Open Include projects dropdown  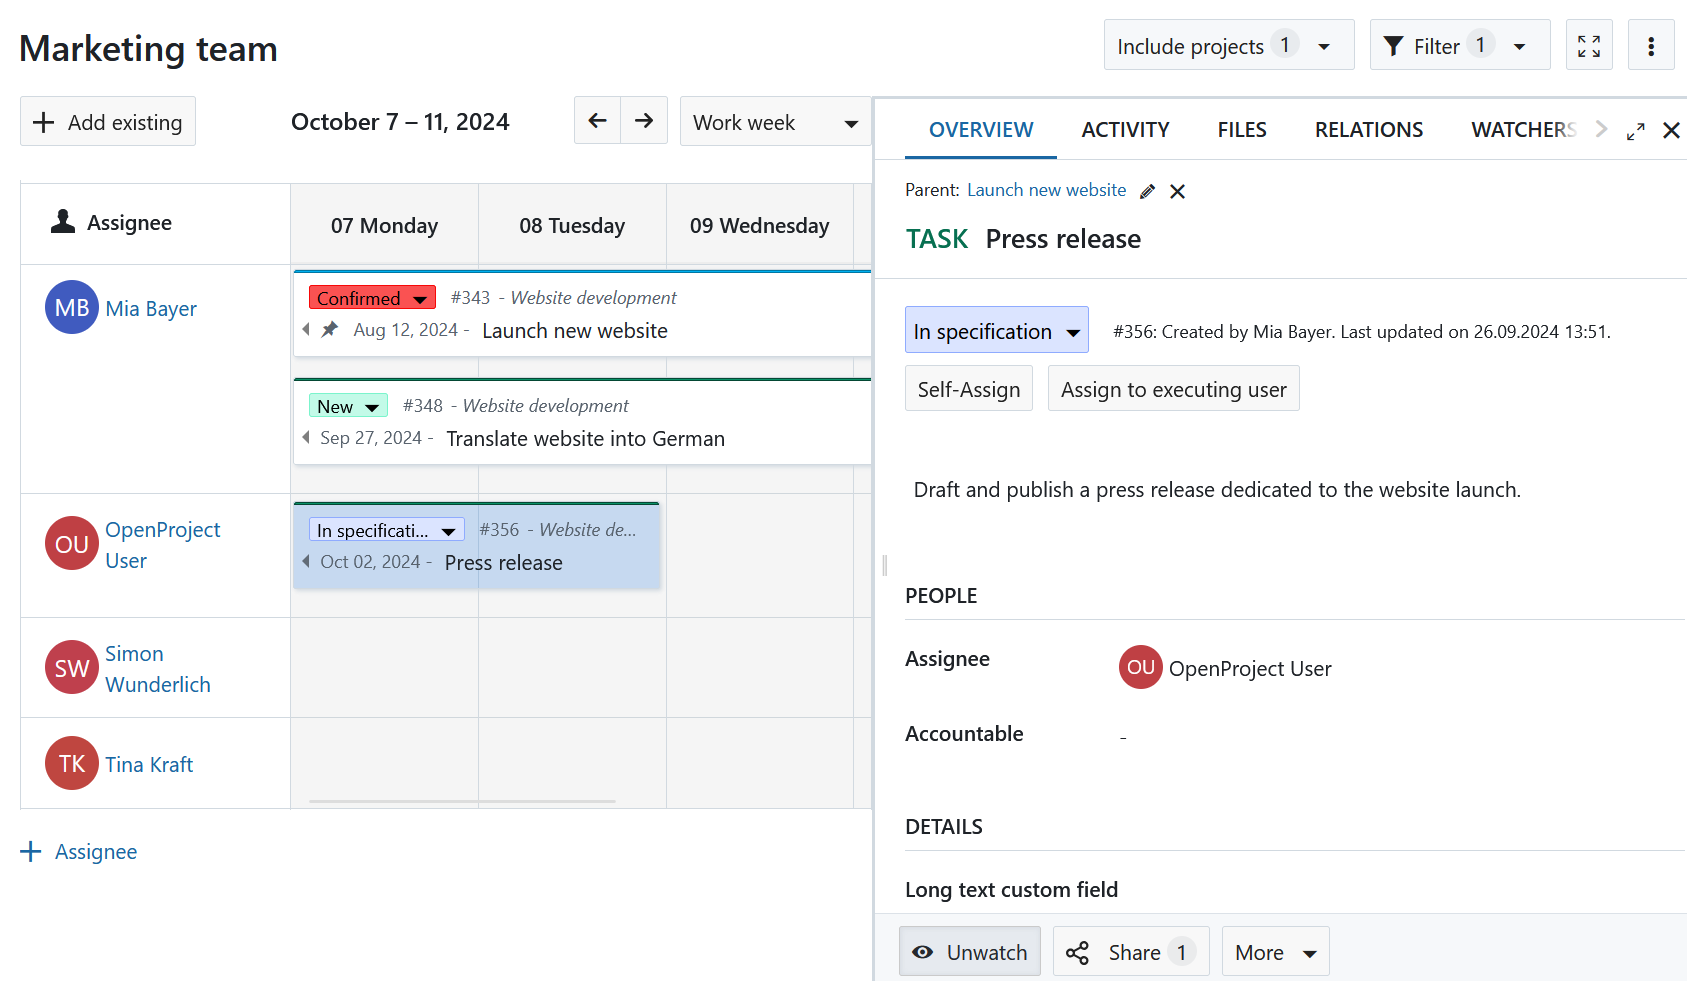tap(1228, 45)
